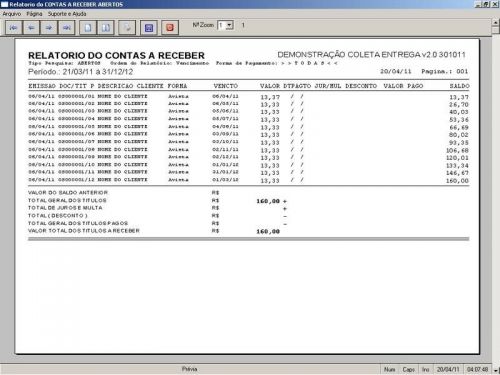Open the Página menu

click(34, 14)
